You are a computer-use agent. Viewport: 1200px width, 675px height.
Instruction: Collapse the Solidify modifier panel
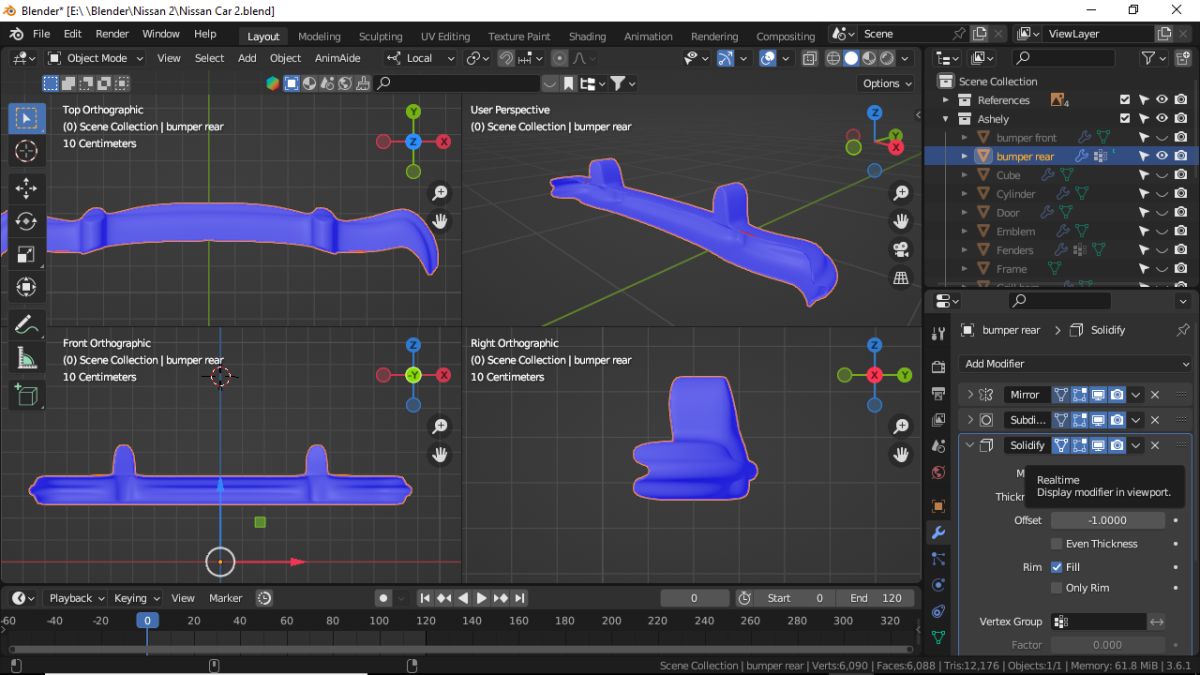click(x=969, y=445)
